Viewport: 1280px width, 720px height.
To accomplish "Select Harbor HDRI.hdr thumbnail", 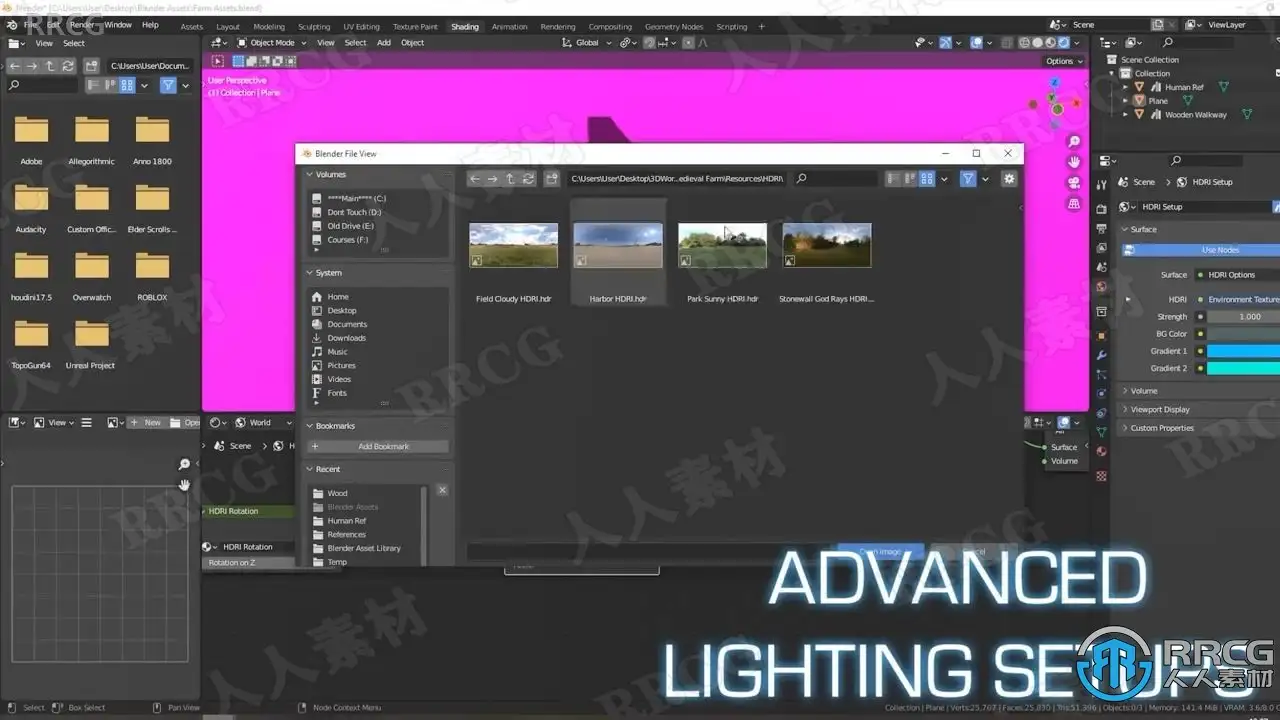I will click(x=618, y=245).
